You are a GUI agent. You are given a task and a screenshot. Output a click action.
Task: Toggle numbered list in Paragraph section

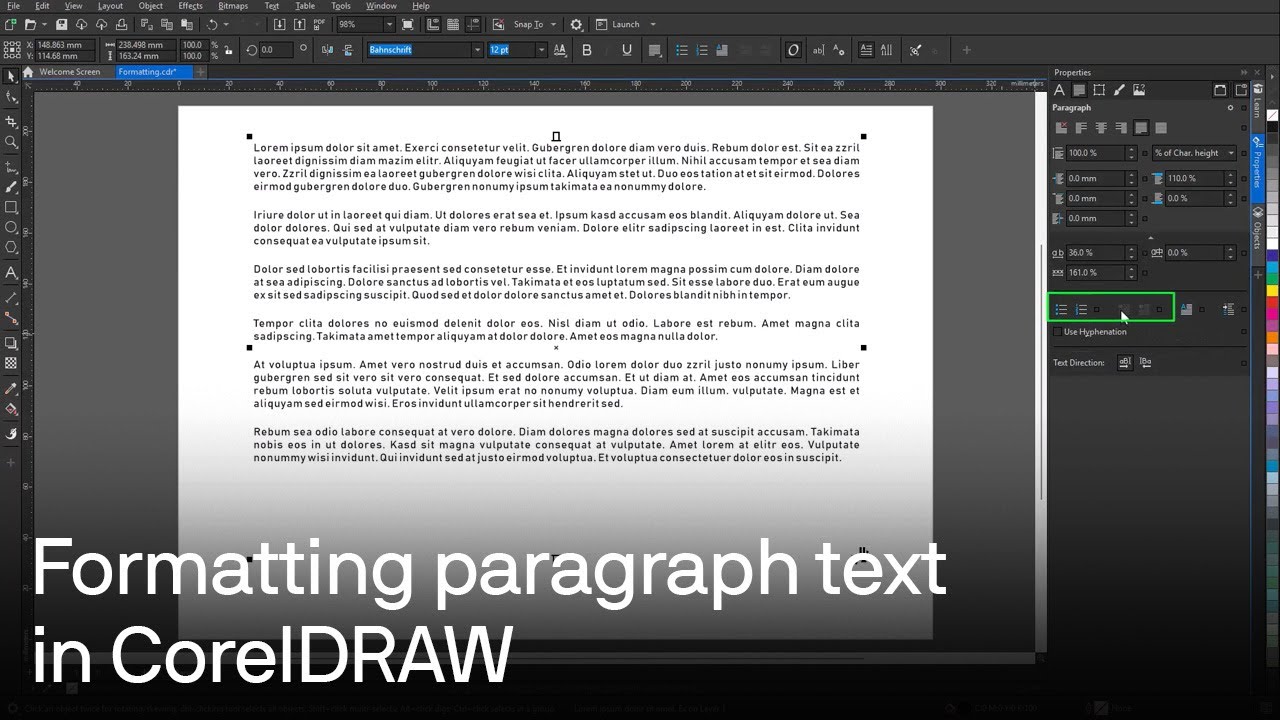pos(1081,310)
